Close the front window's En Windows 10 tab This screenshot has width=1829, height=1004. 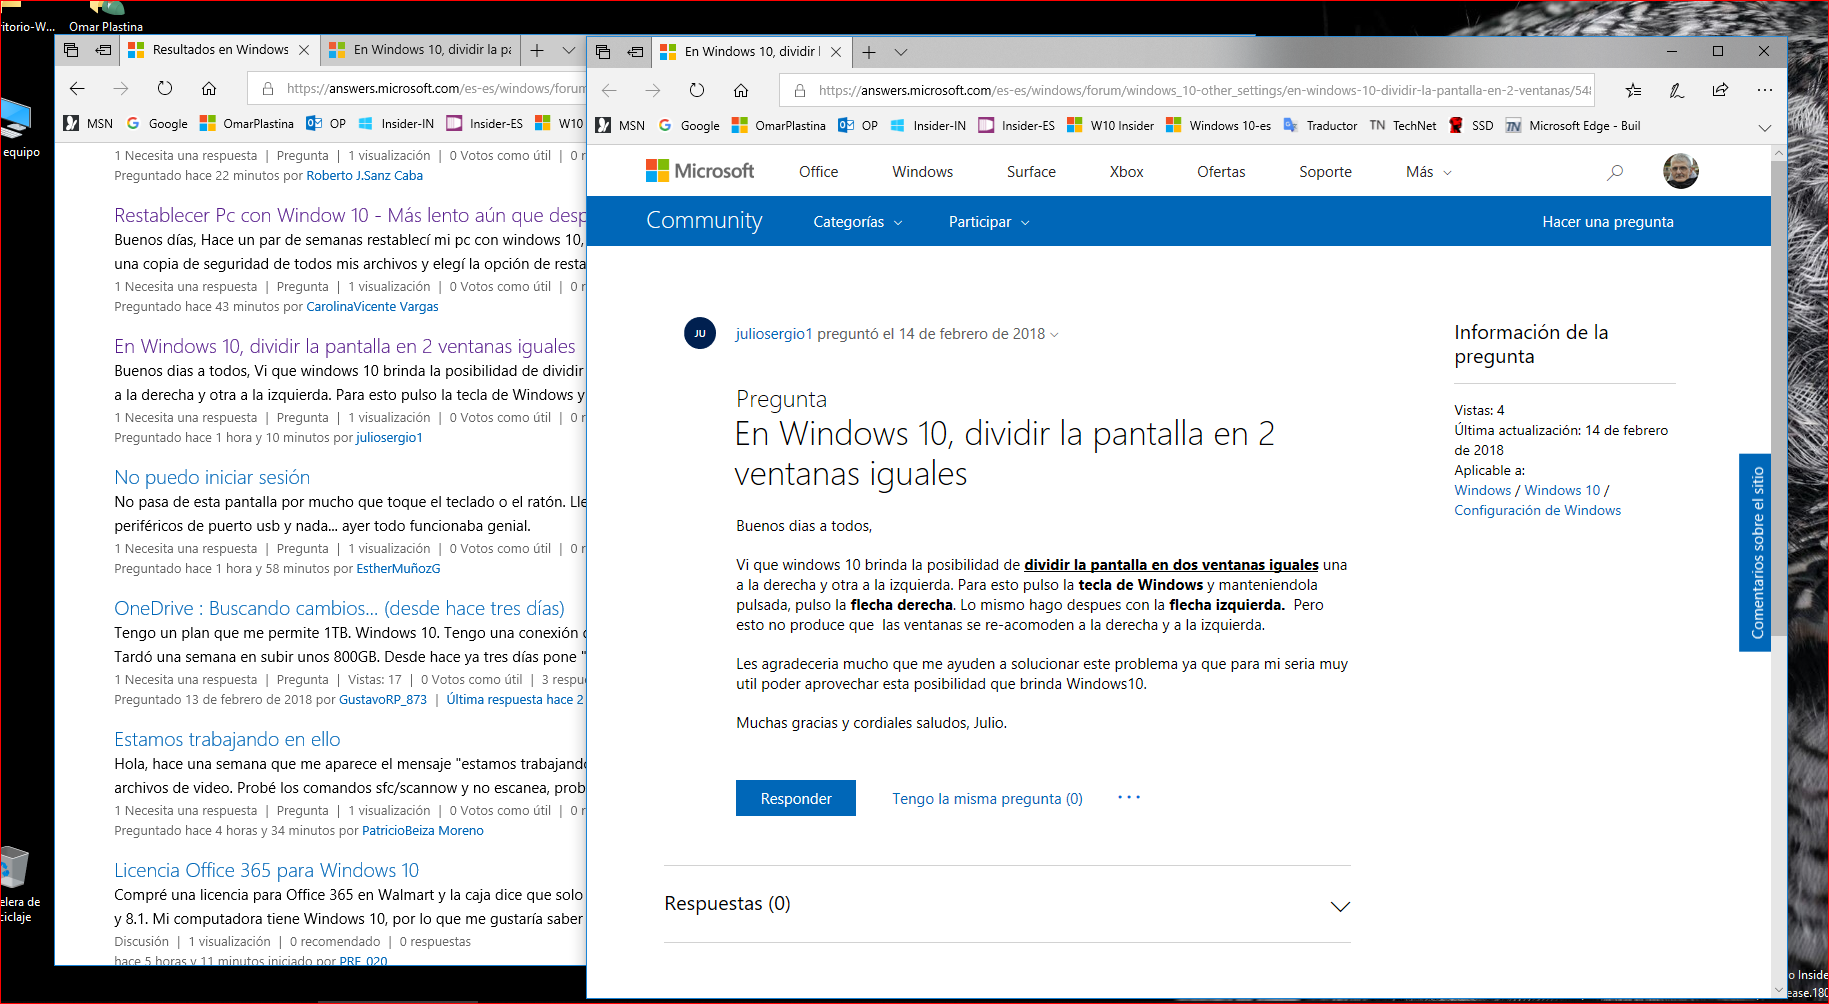tap(836, 52)
